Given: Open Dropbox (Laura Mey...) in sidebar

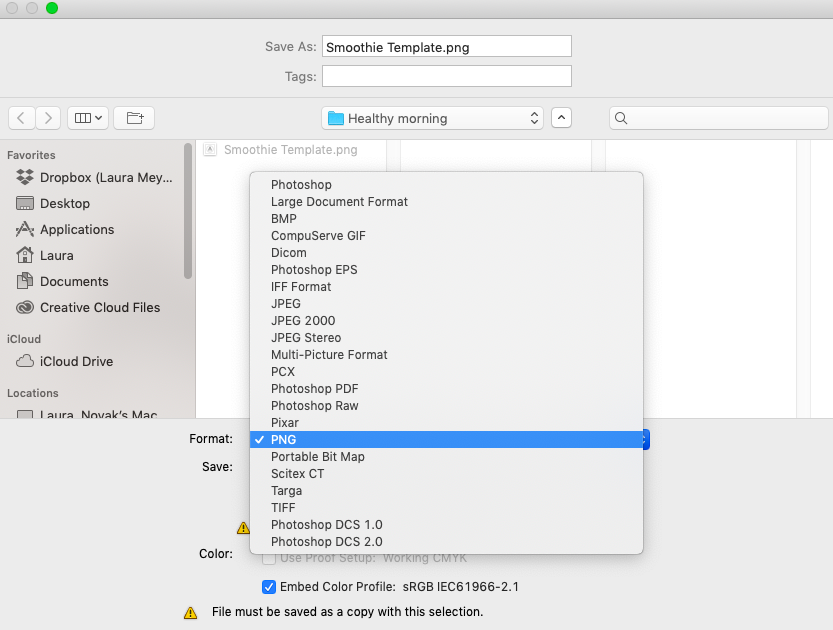Looking at the screenshot, I should 95,177.
